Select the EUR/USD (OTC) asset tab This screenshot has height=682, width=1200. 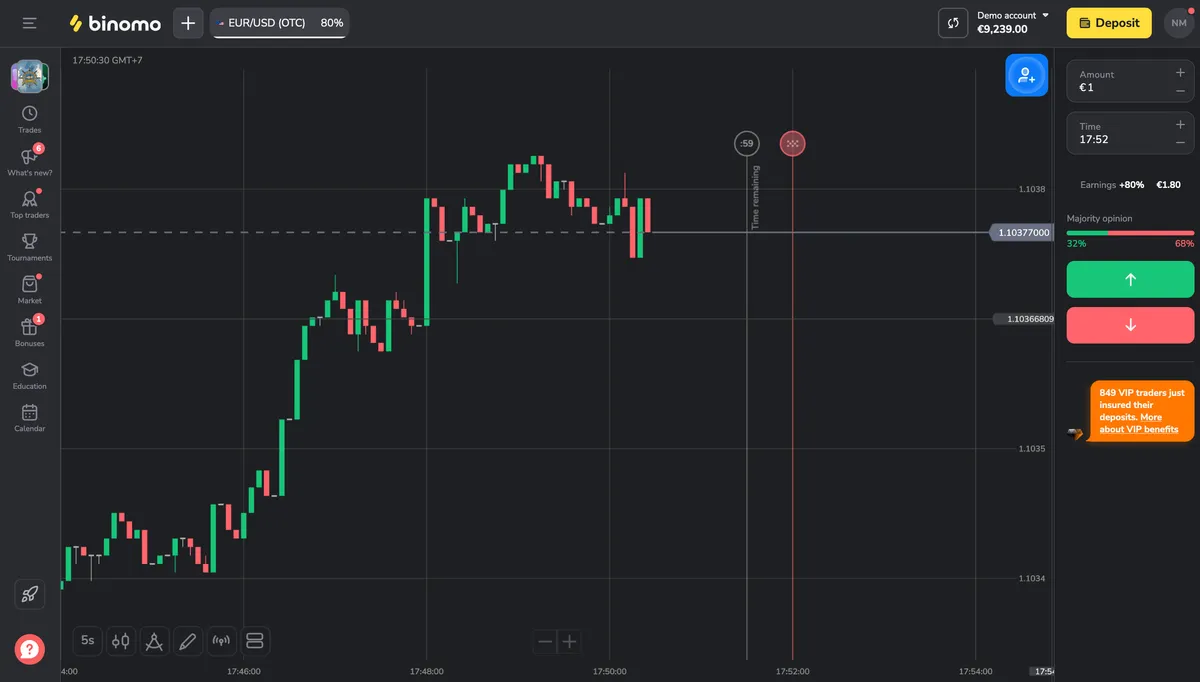(279, 23)
